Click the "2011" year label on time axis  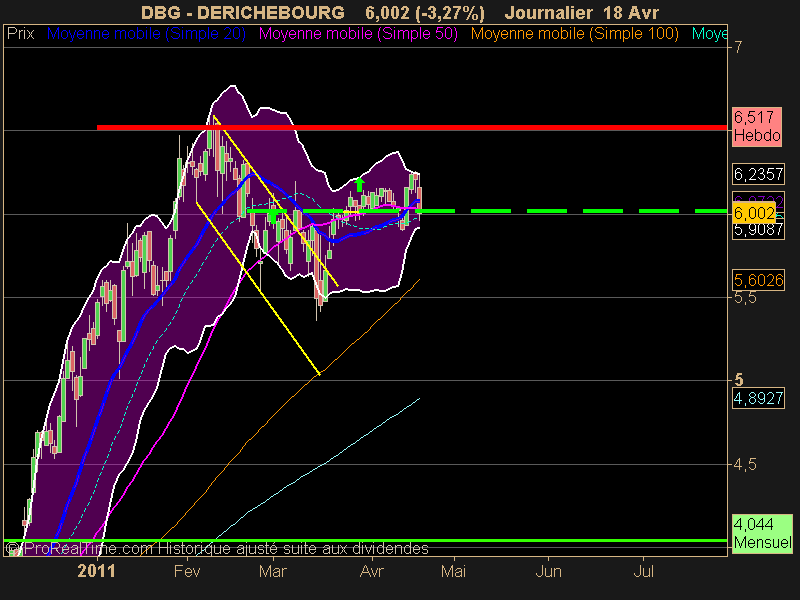(96, 571)
